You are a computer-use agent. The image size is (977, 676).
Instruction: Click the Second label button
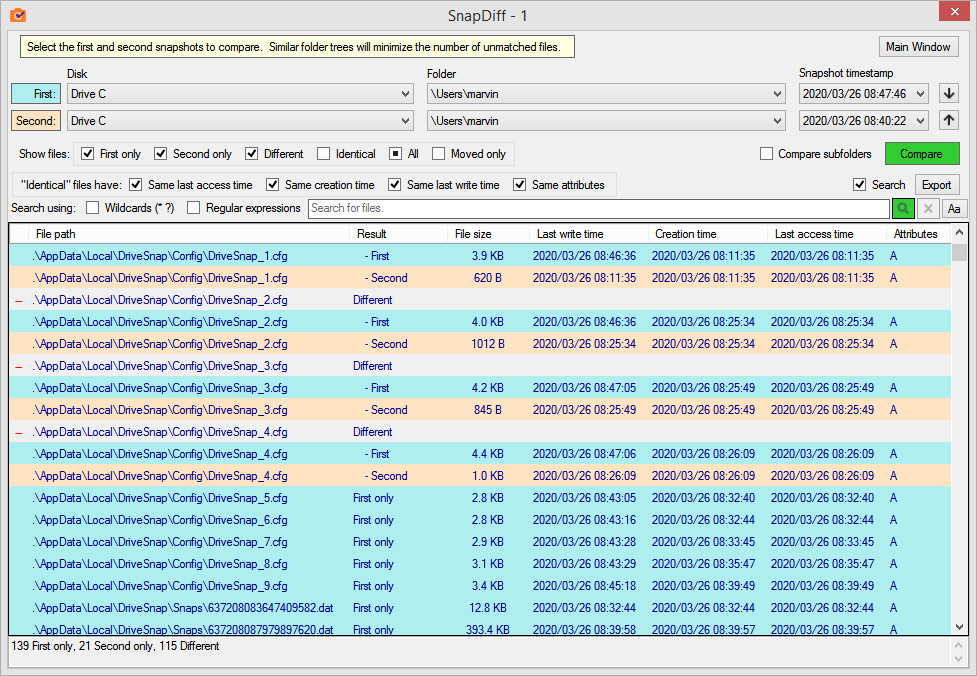pos(36,120)
